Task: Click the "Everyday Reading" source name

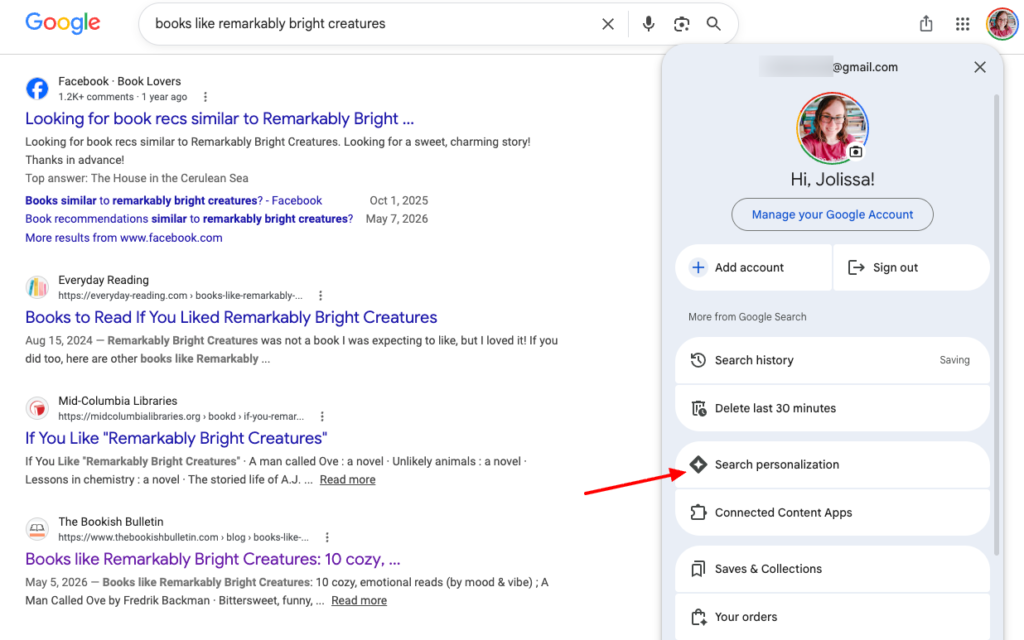Action: (x=103, y=280)
